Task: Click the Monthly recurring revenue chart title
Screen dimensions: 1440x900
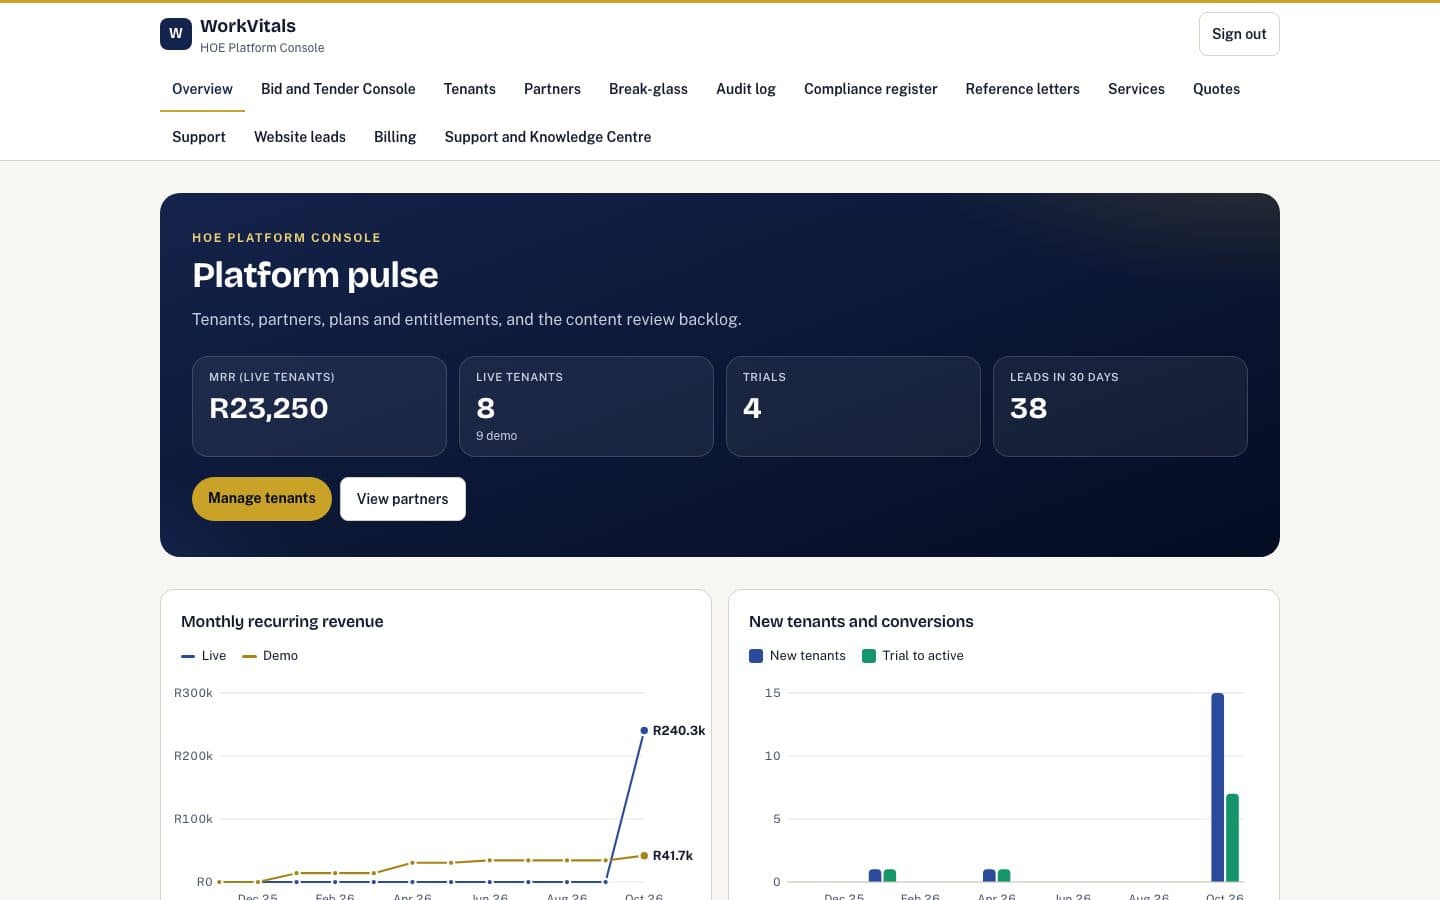Action: [282, 621]
